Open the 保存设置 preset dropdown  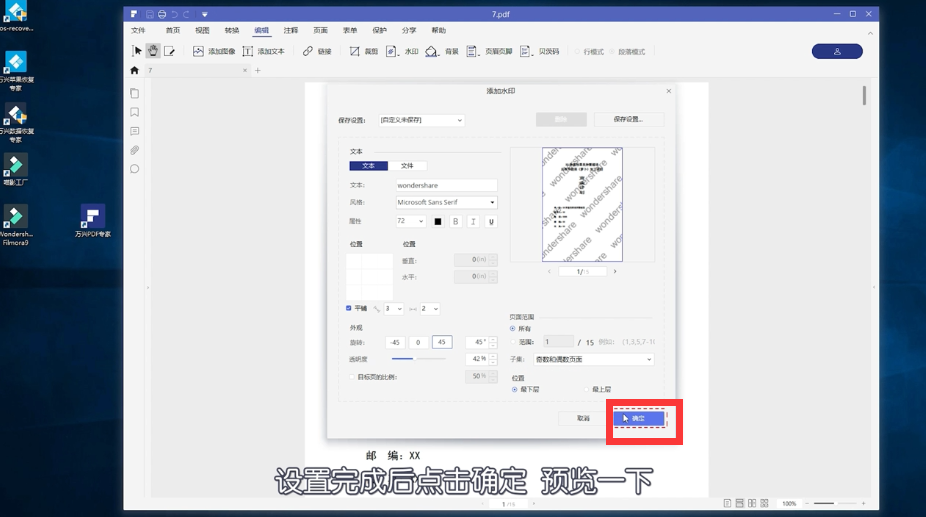421,120
